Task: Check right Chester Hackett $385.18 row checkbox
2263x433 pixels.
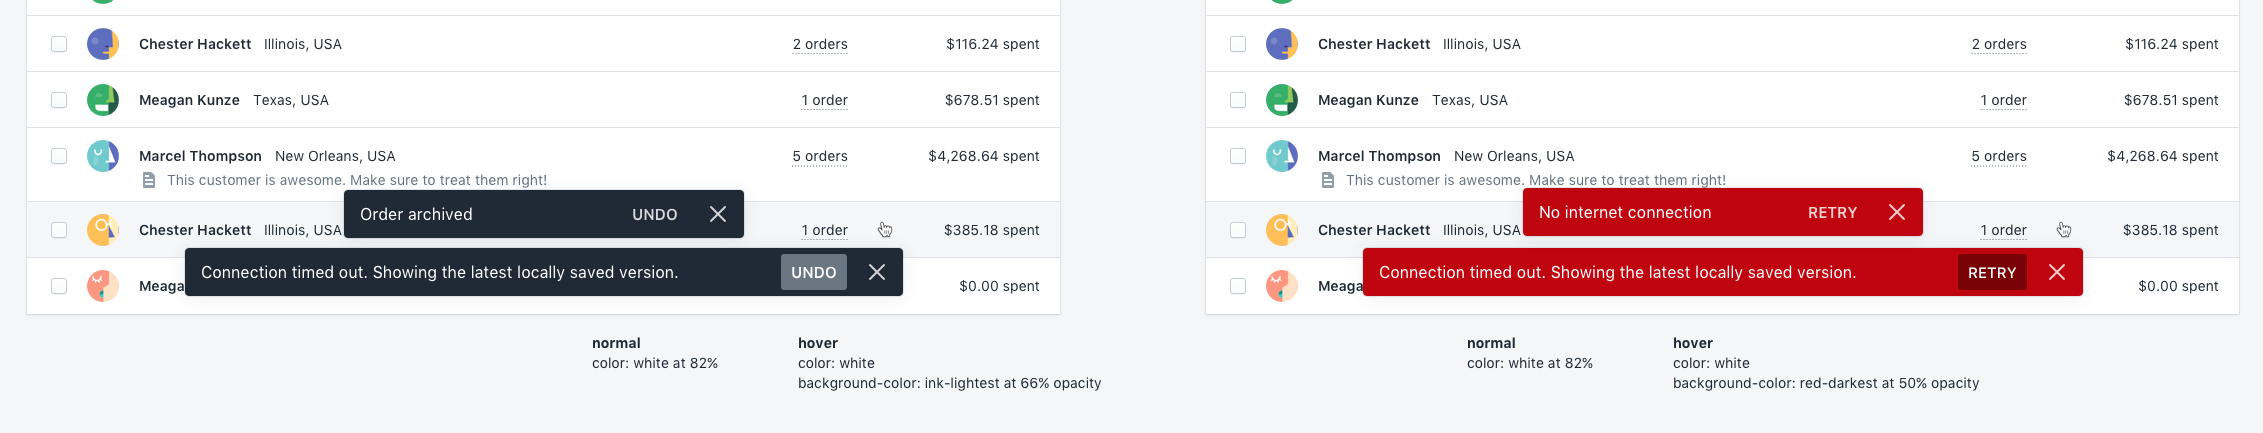Action: (x=1238, y=230)
